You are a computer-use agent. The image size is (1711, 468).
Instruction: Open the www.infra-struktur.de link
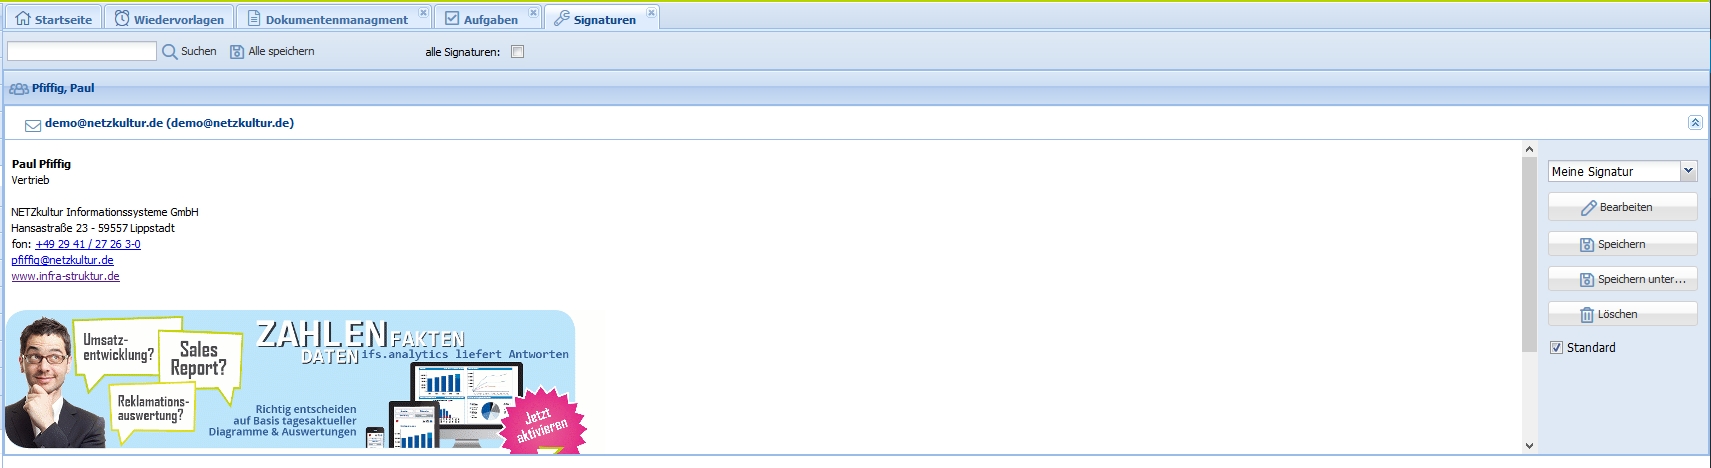point(65,276)
